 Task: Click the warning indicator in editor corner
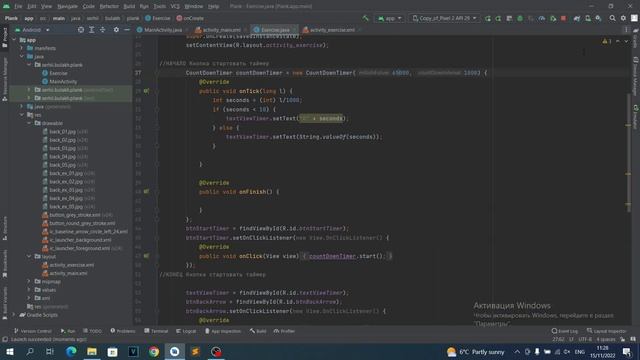click(x=607, y=41)
